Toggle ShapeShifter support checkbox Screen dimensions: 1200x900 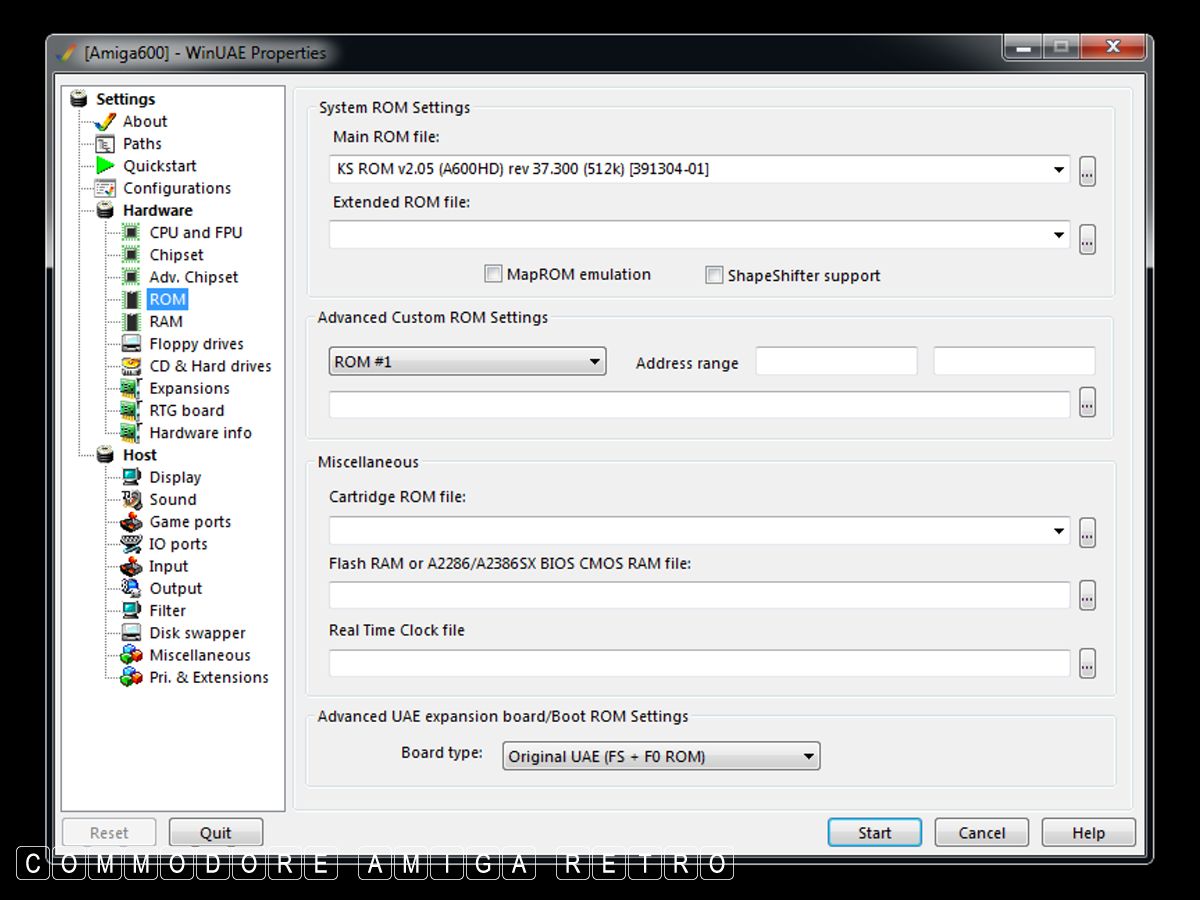click(714, 275)
